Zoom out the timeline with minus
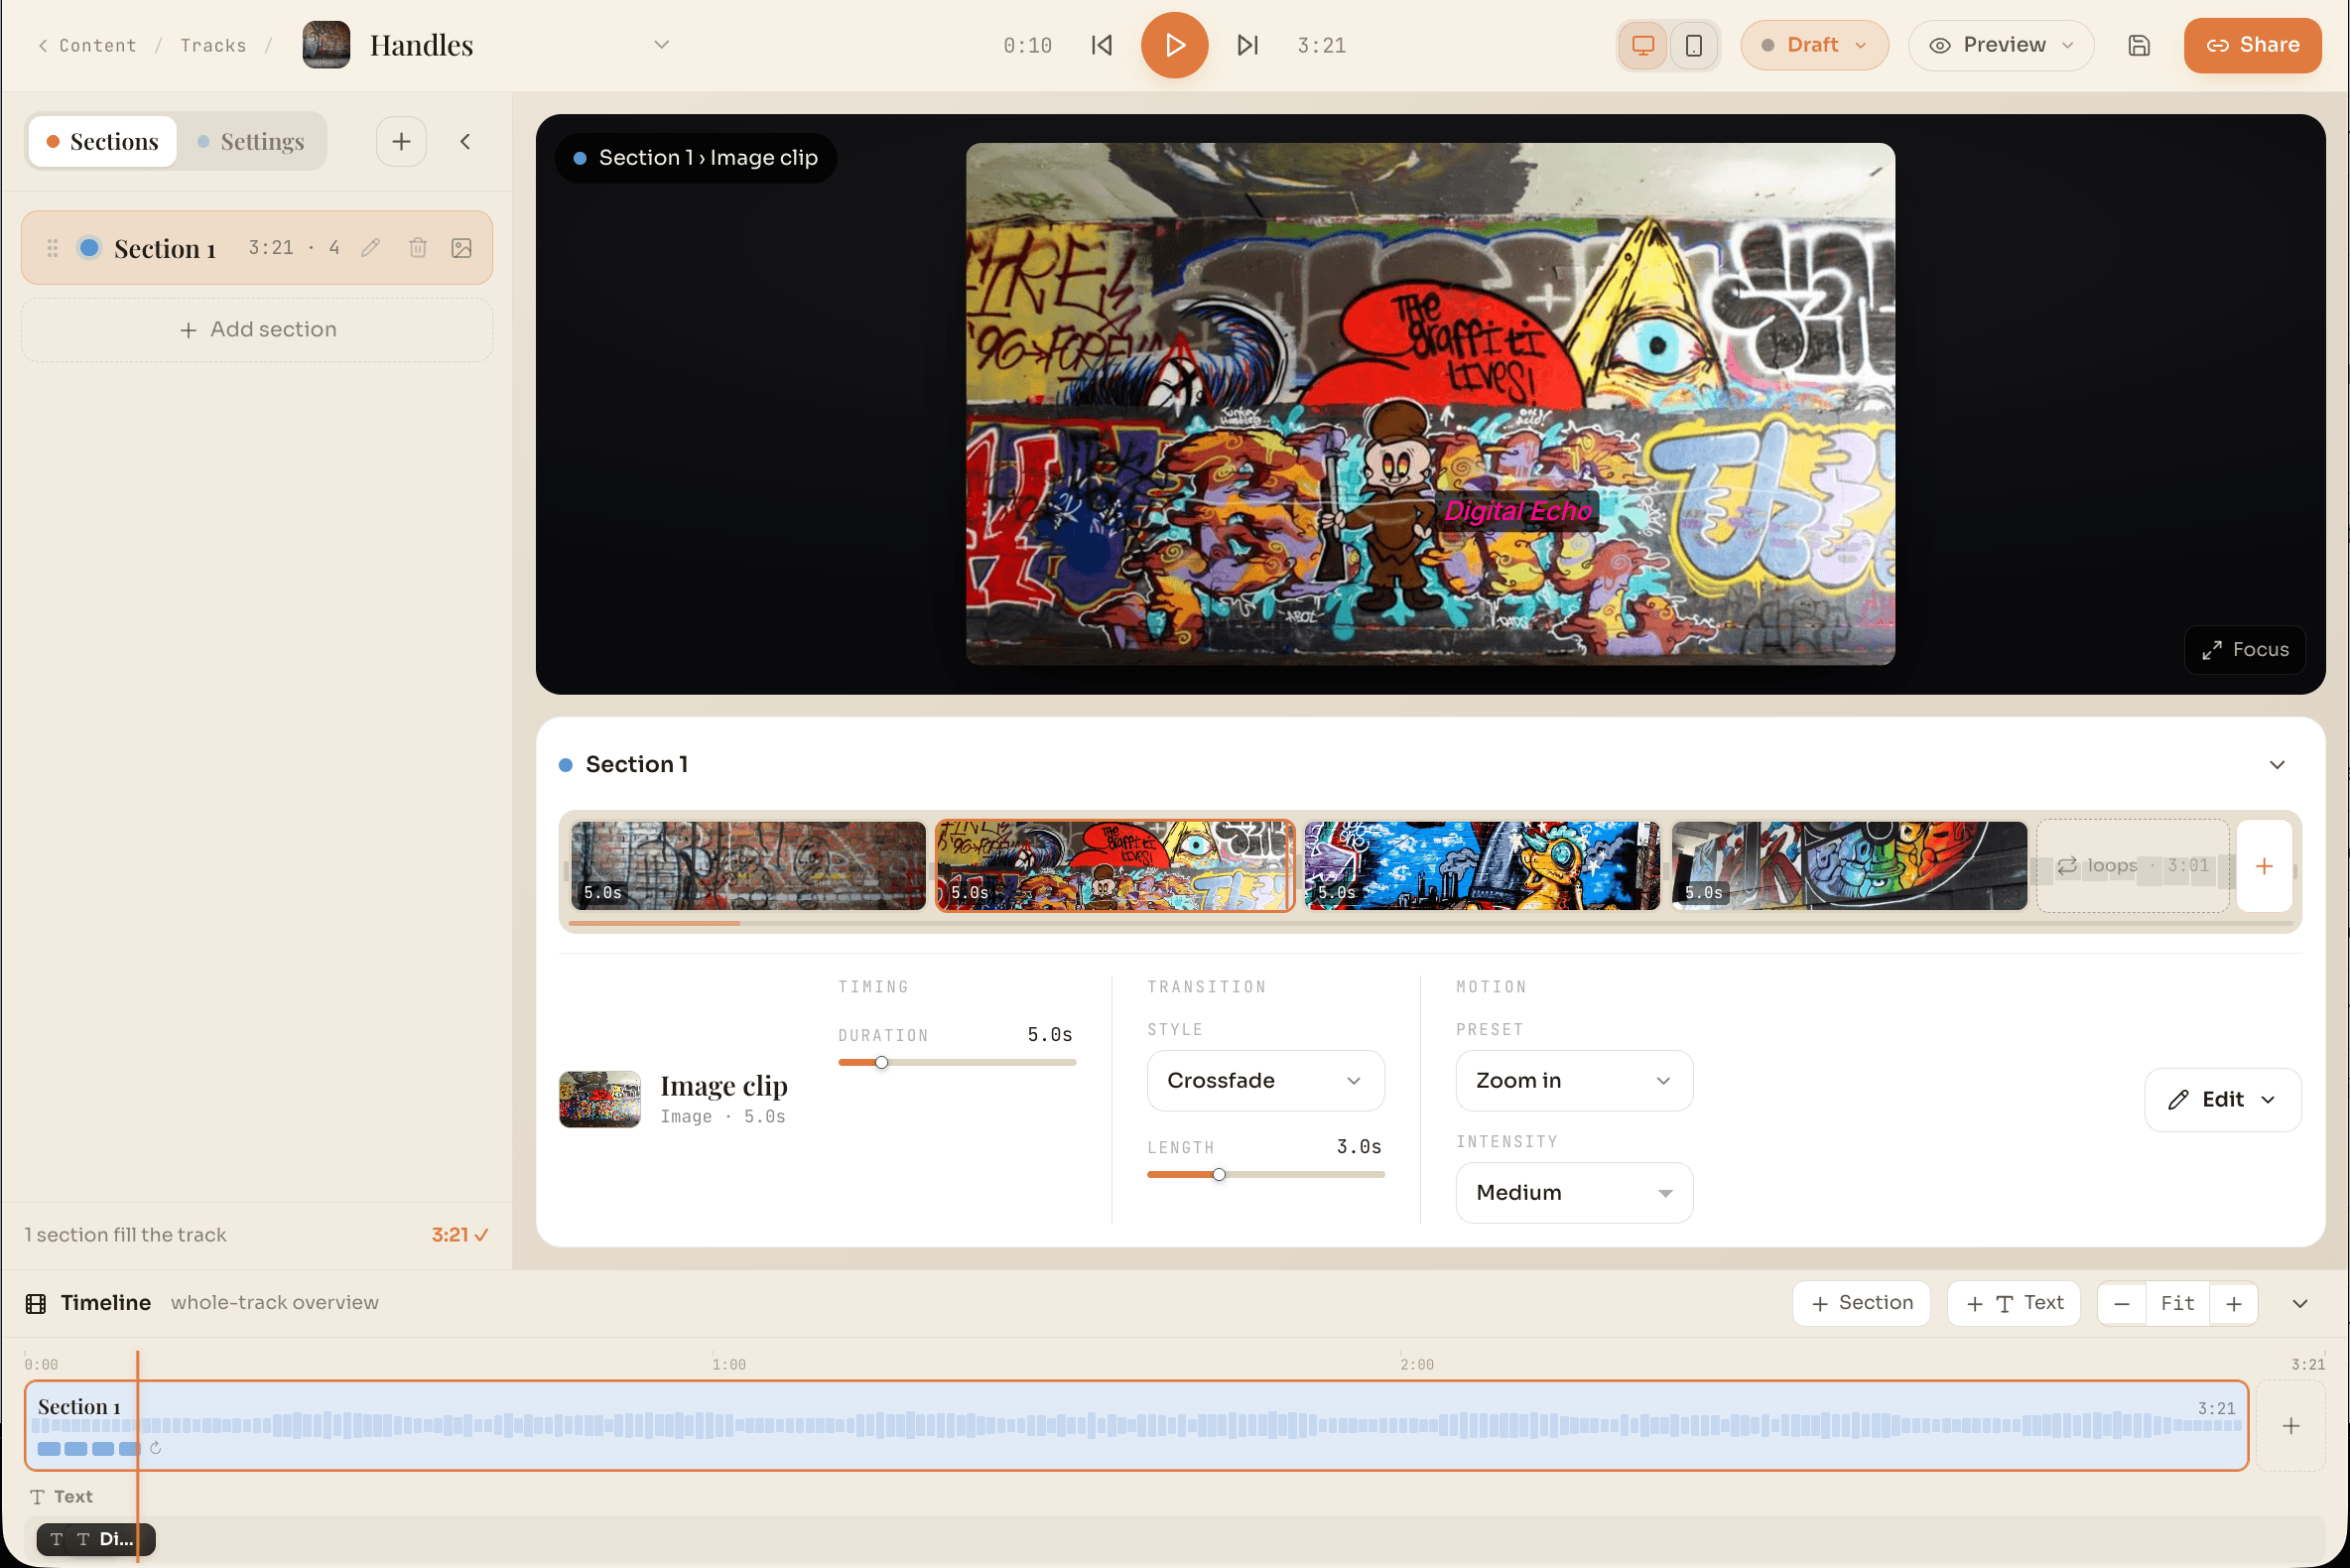Image resolution: width=2350 pixels, height=1568 pixels. 2121,1304
